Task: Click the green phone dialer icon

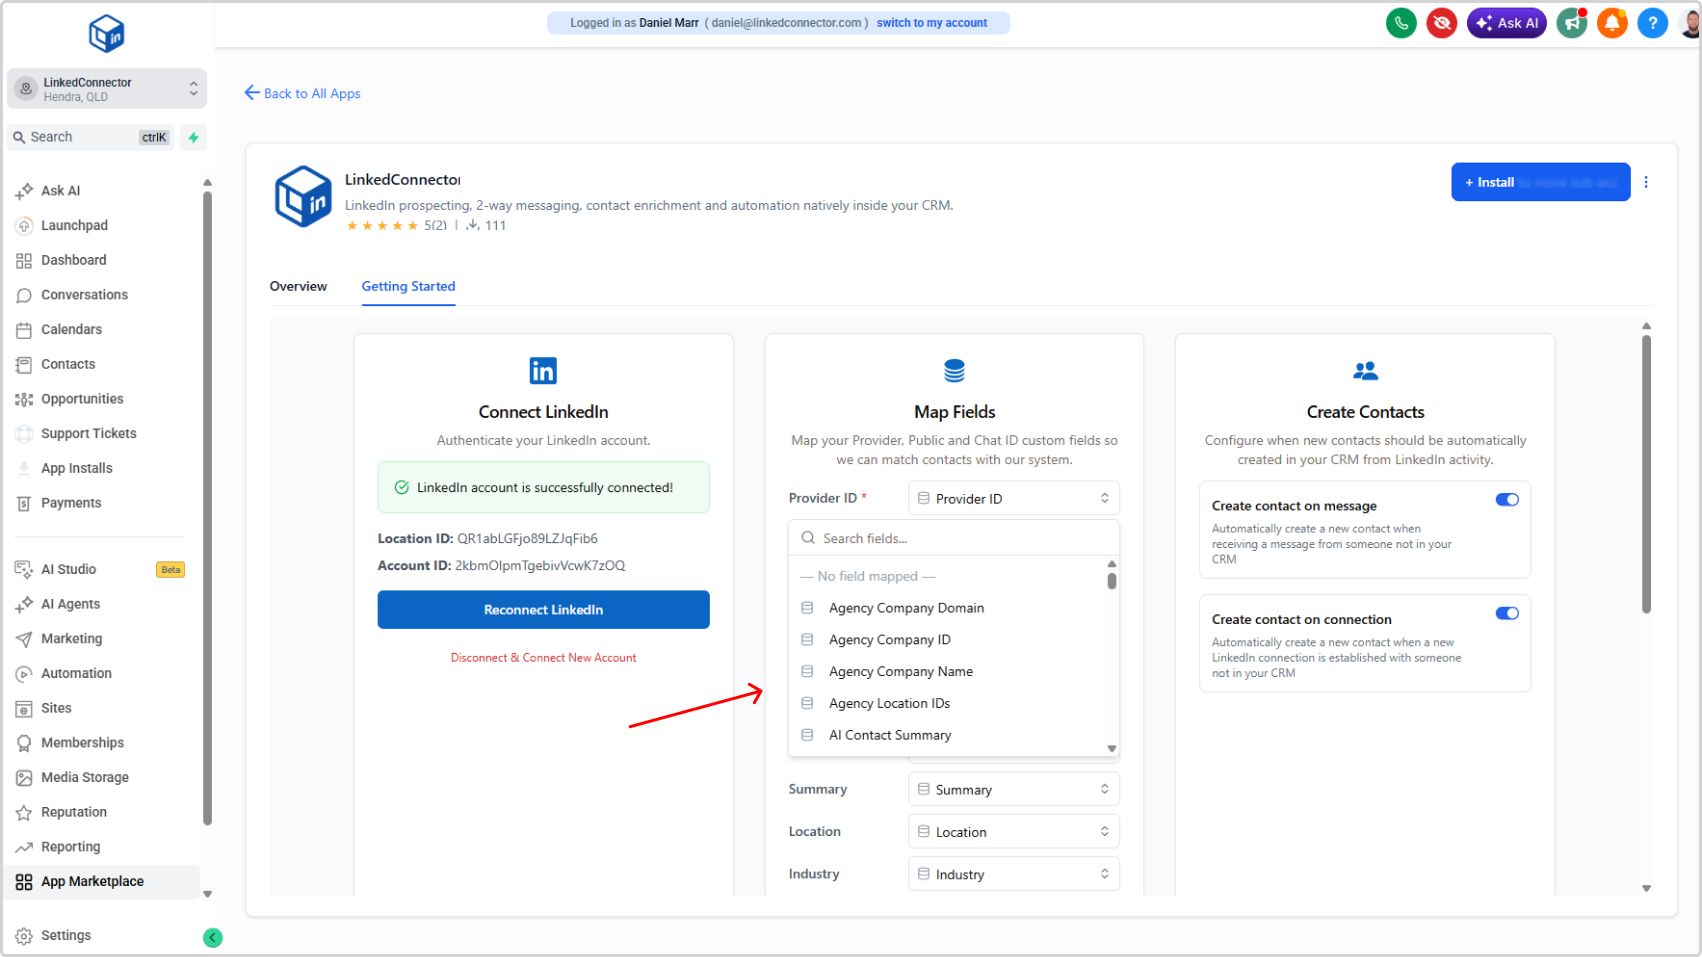Action: [1401, 23]
